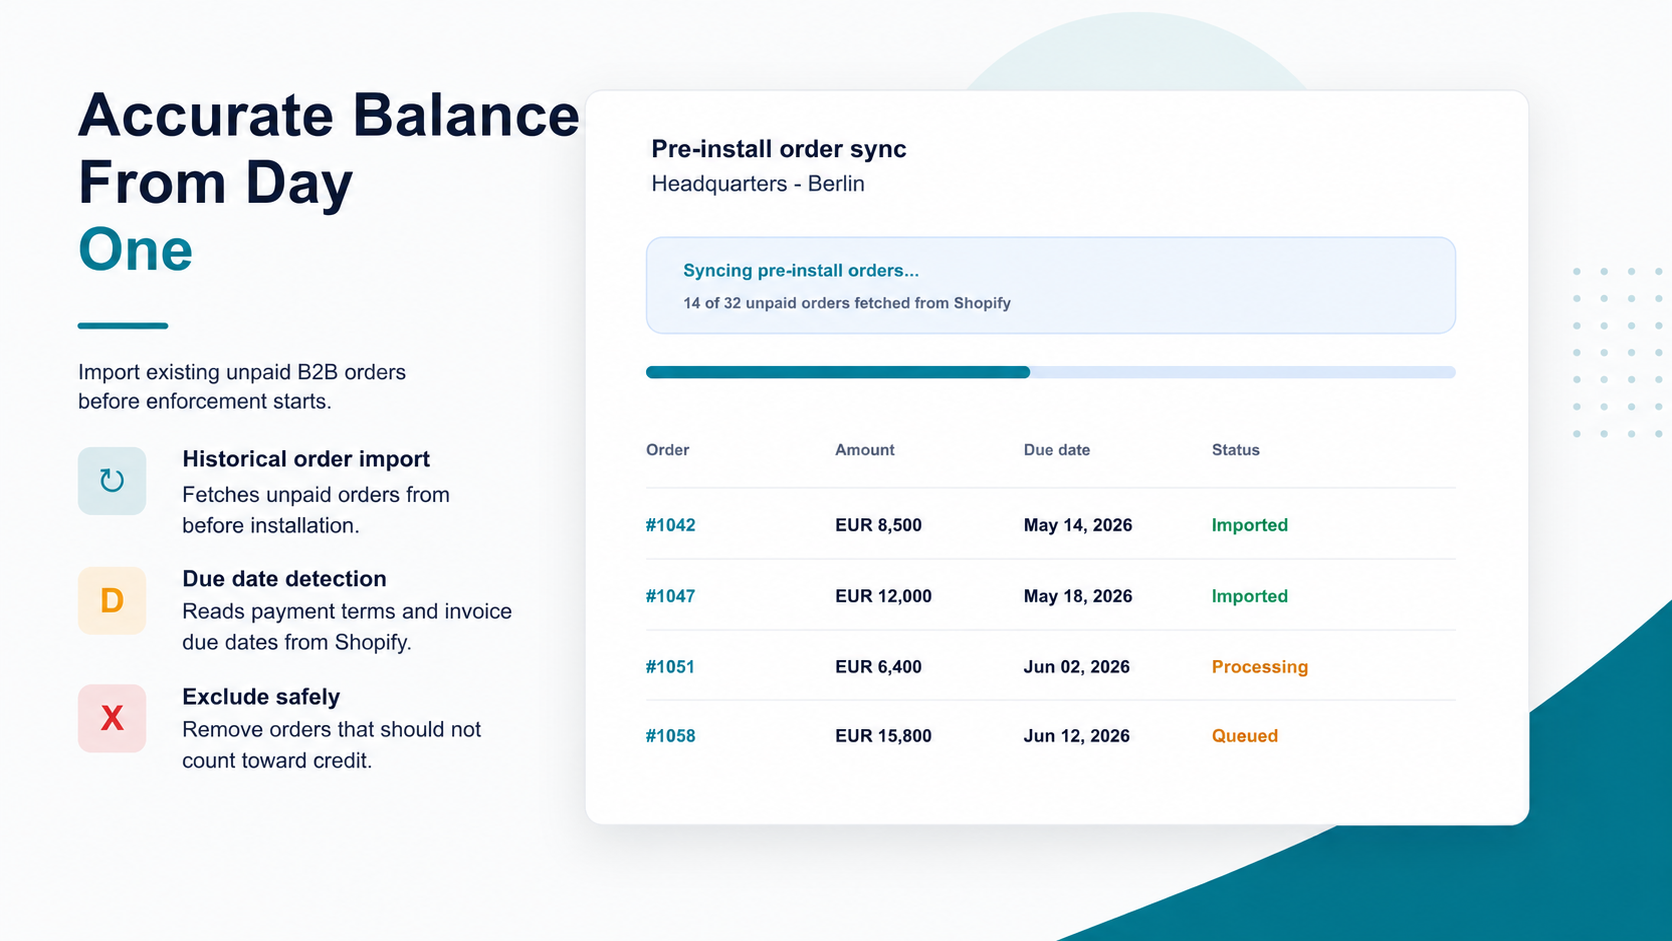Select the Syncing pre-install orders banner

point(1051,285)
